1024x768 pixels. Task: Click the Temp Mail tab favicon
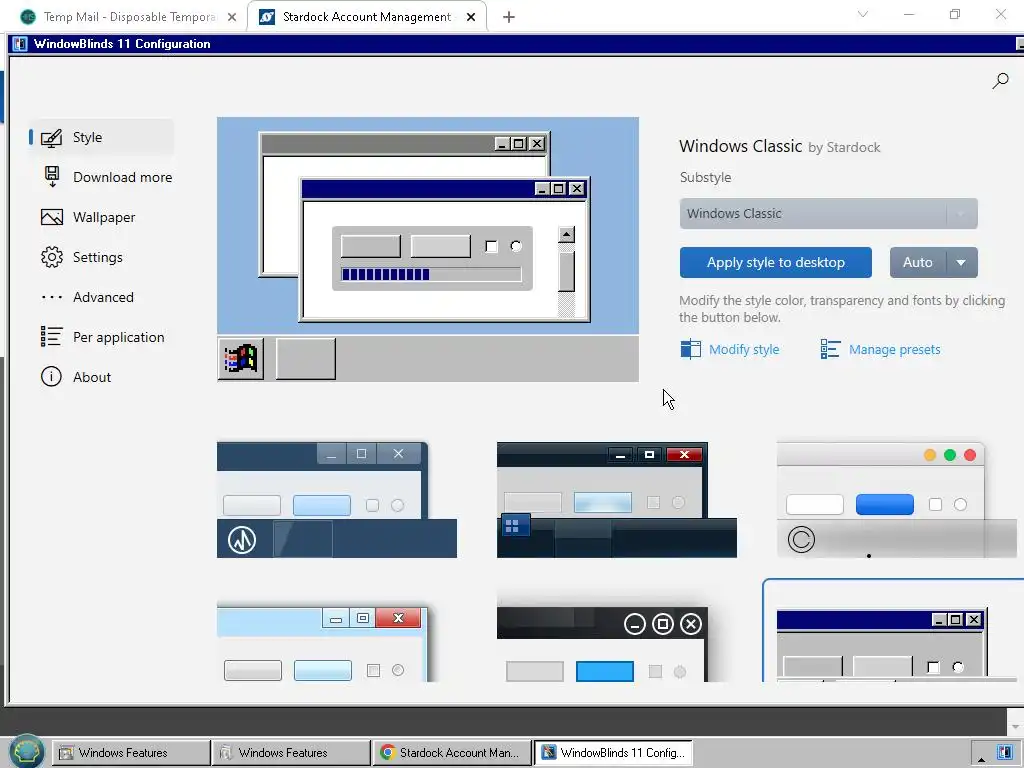tap(28, 17)
